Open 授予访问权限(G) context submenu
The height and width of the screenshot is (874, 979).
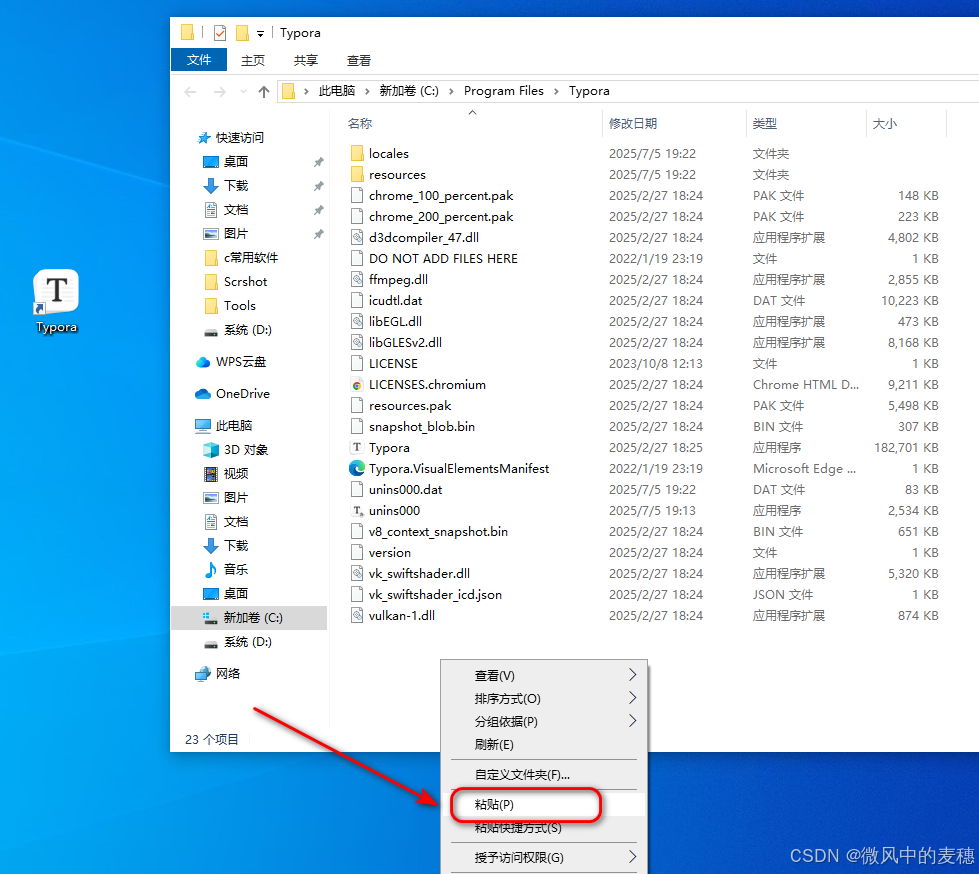pyautogui.click(x=544, y=858)
